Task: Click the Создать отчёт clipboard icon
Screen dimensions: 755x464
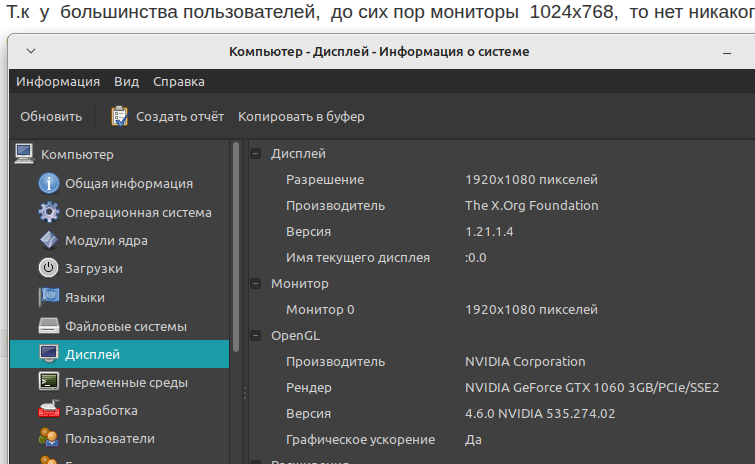Action: [x=120, y=116]
